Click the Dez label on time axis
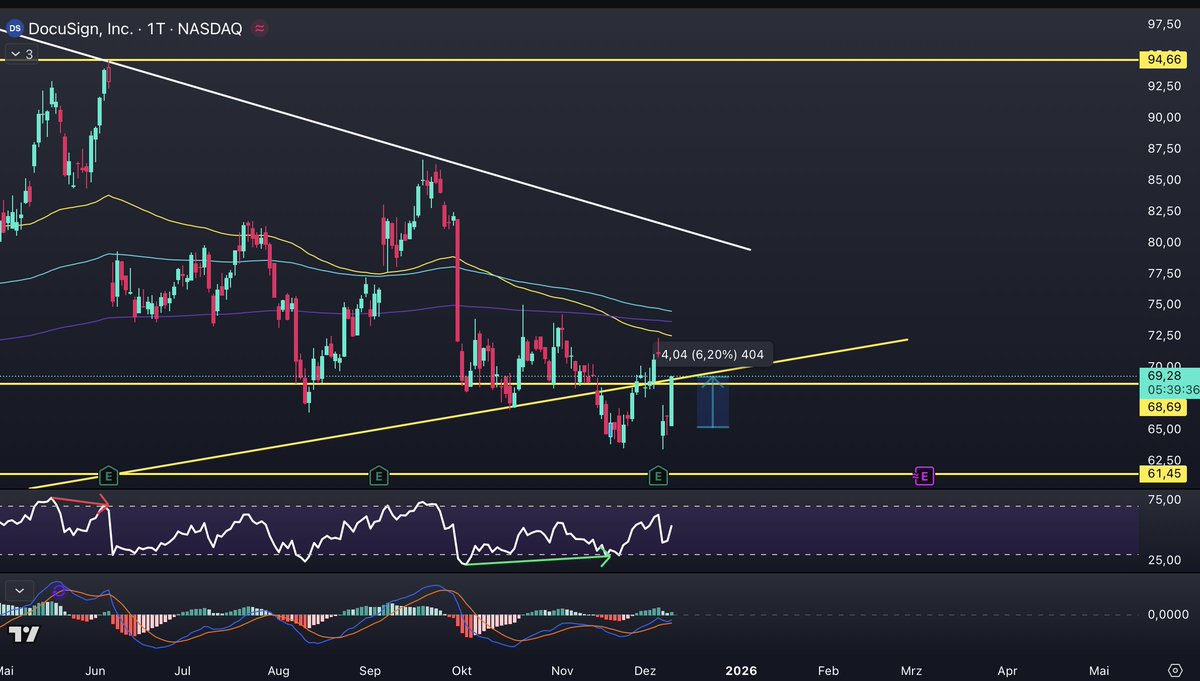Viewport: 1200px width, 681px height. [x=643, y=669]
